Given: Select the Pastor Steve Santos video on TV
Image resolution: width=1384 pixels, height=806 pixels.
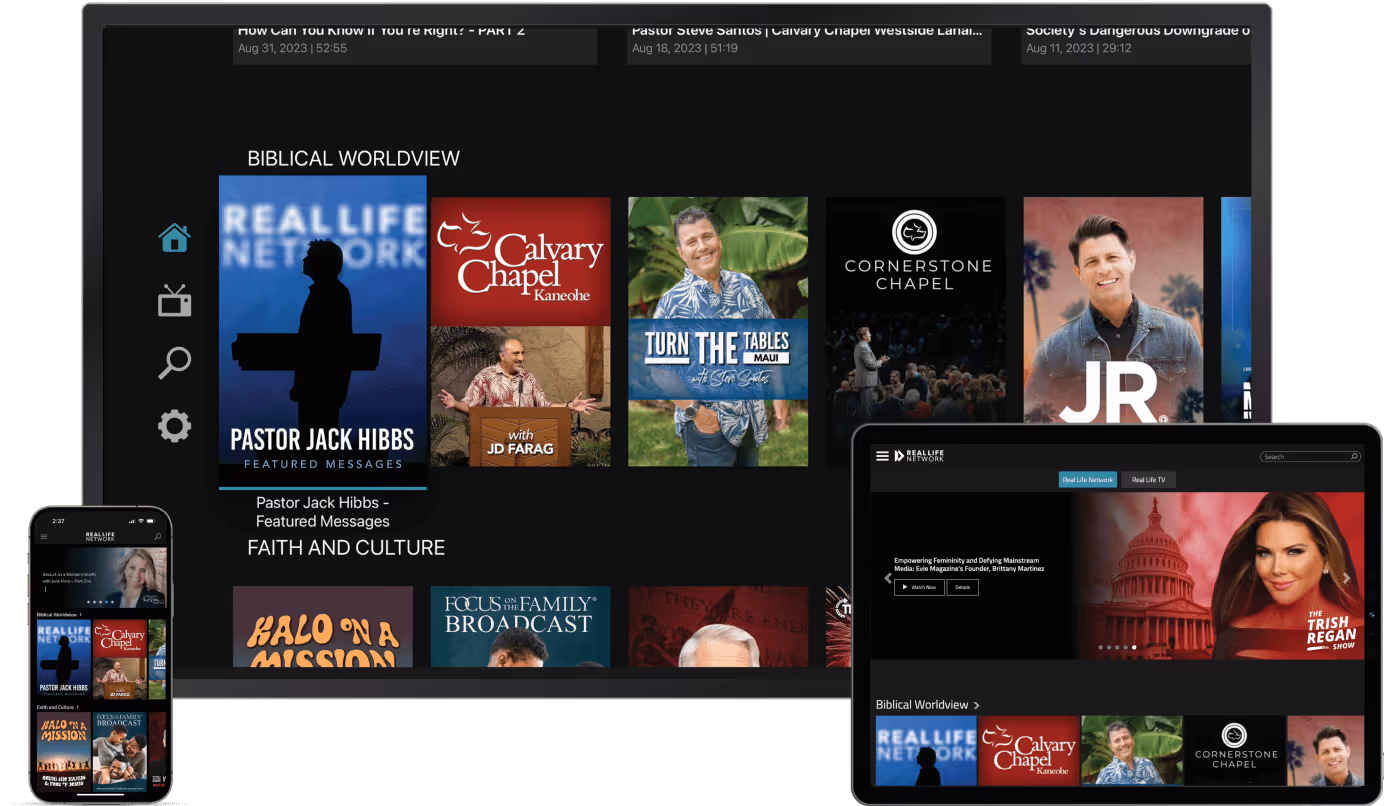Looking at the screenshot, I should pos(809,44).
